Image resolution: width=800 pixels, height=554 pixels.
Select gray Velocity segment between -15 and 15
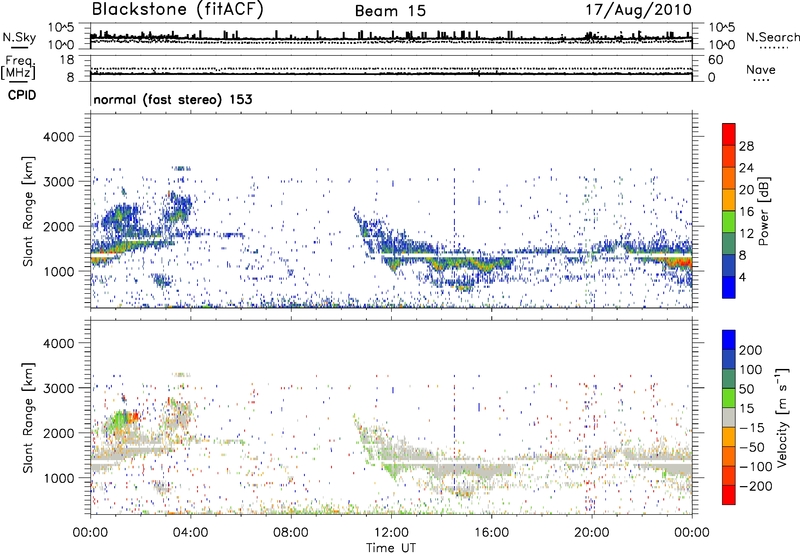coord(729,417)
